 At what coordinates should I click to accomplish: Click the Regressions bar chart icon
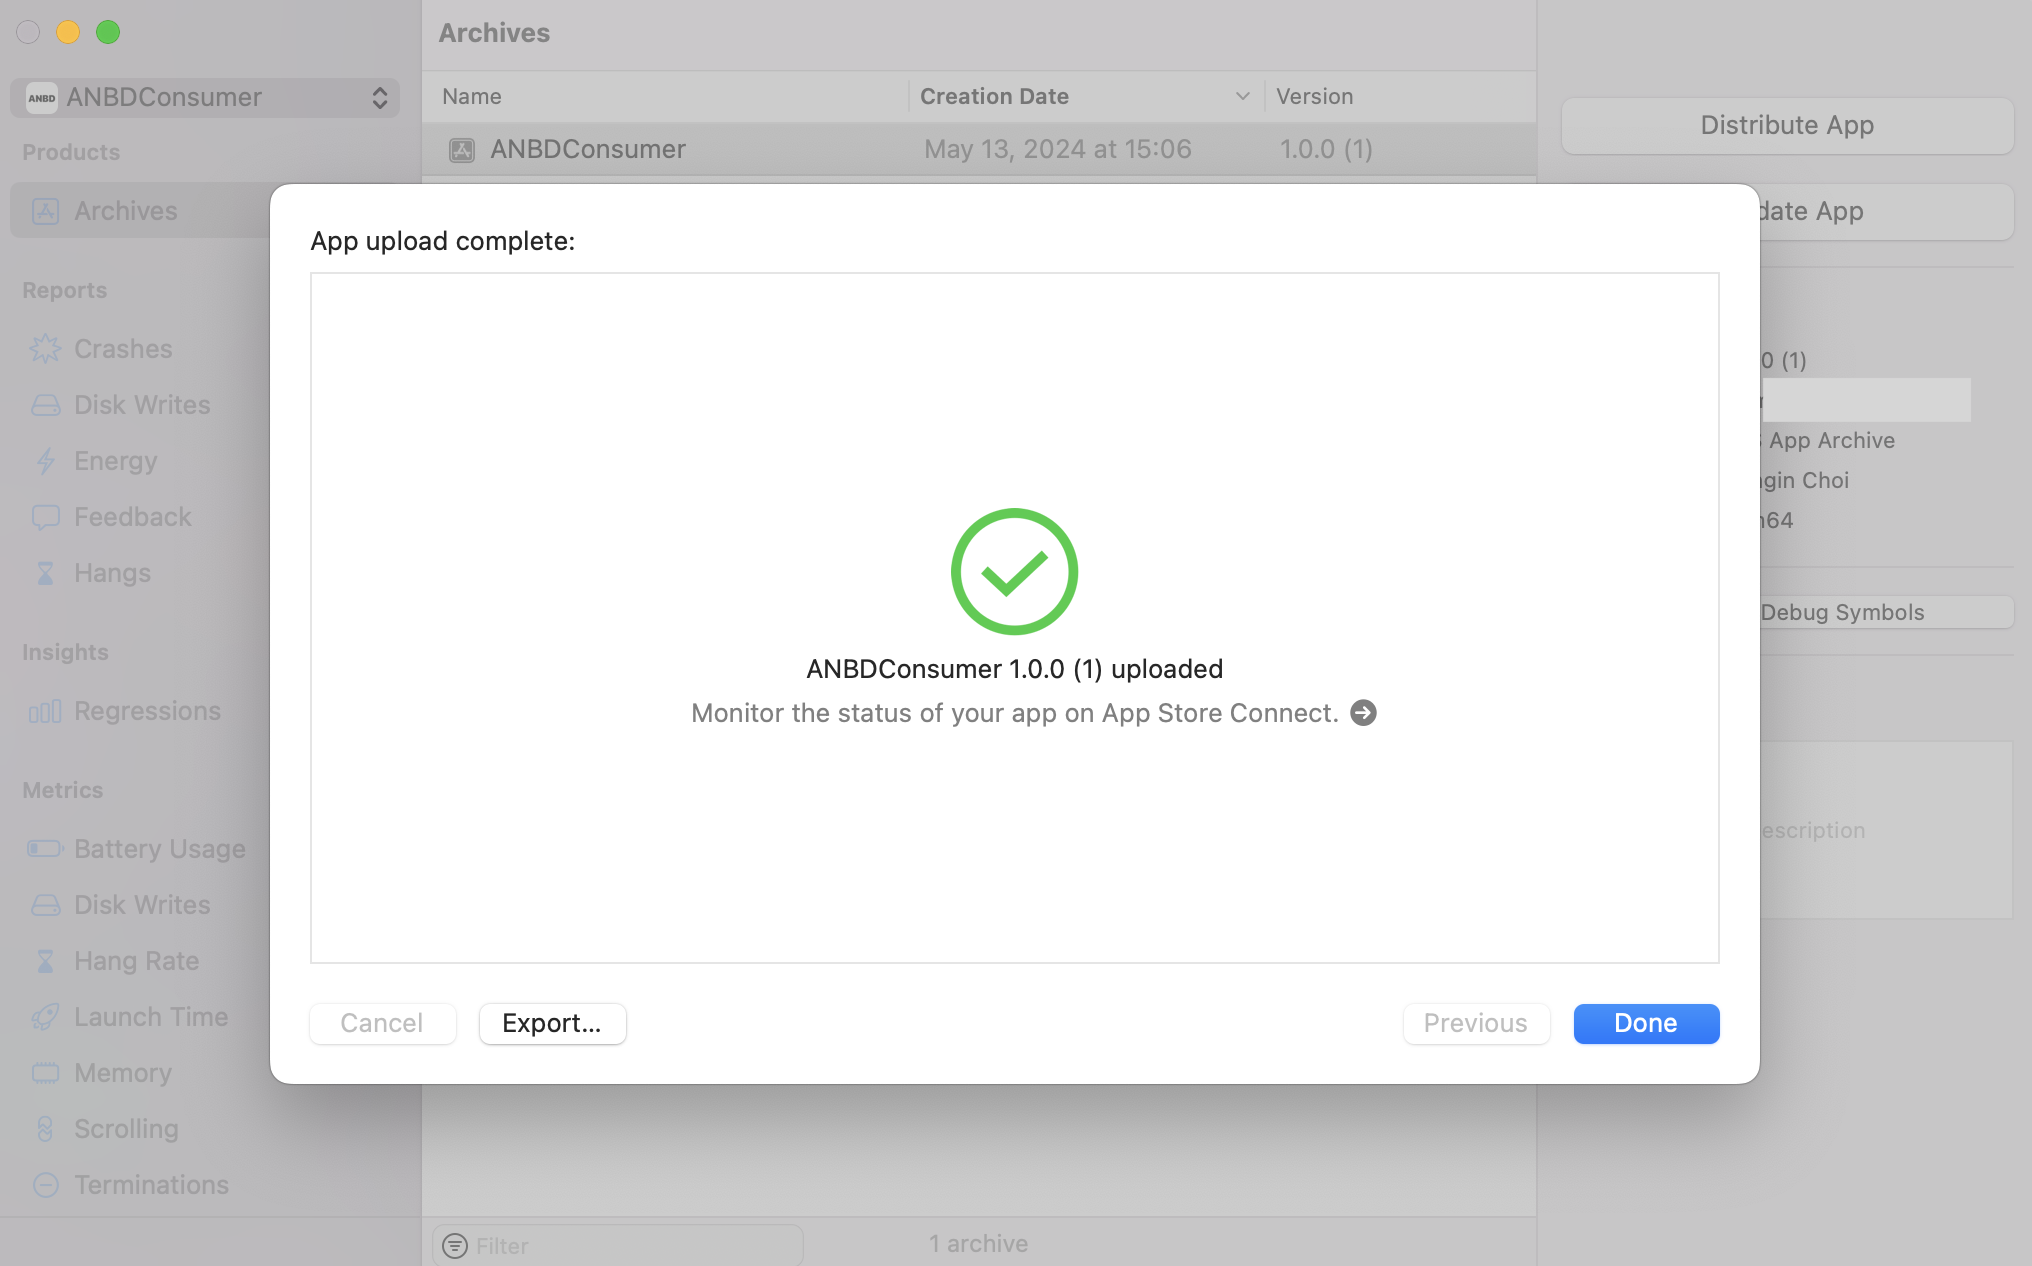[x=46, y=711]
